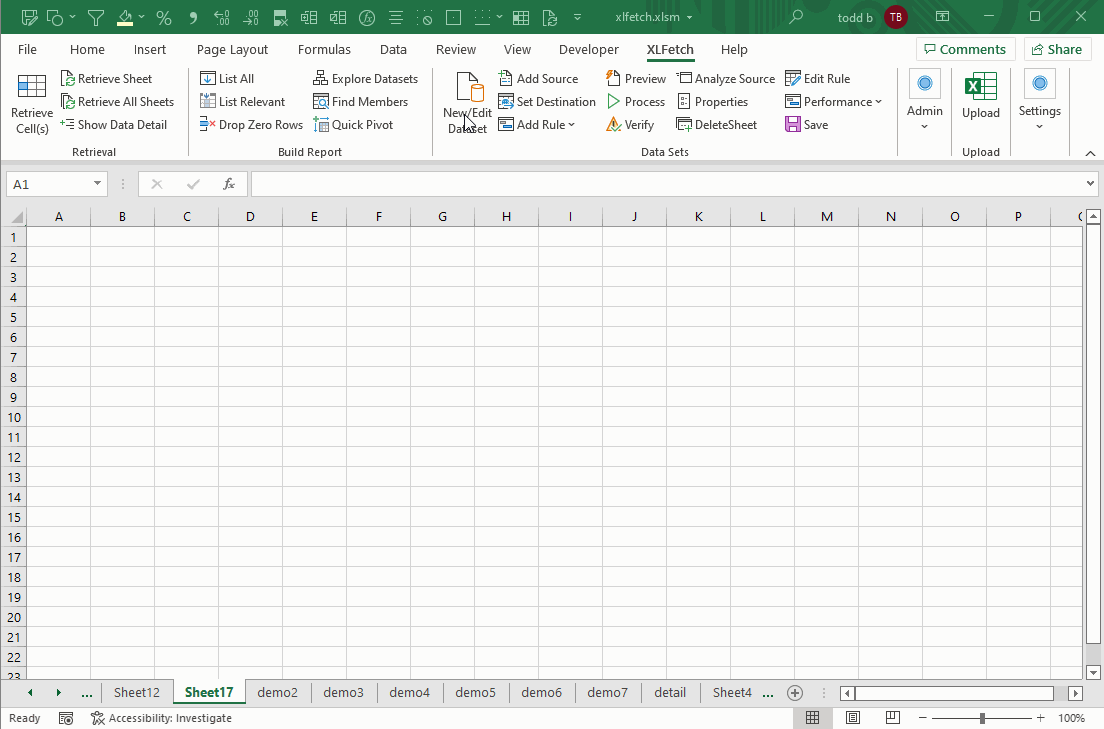Switch to Normal view in status bar
The image size is (1104, 729).
[x=813, y=718]
